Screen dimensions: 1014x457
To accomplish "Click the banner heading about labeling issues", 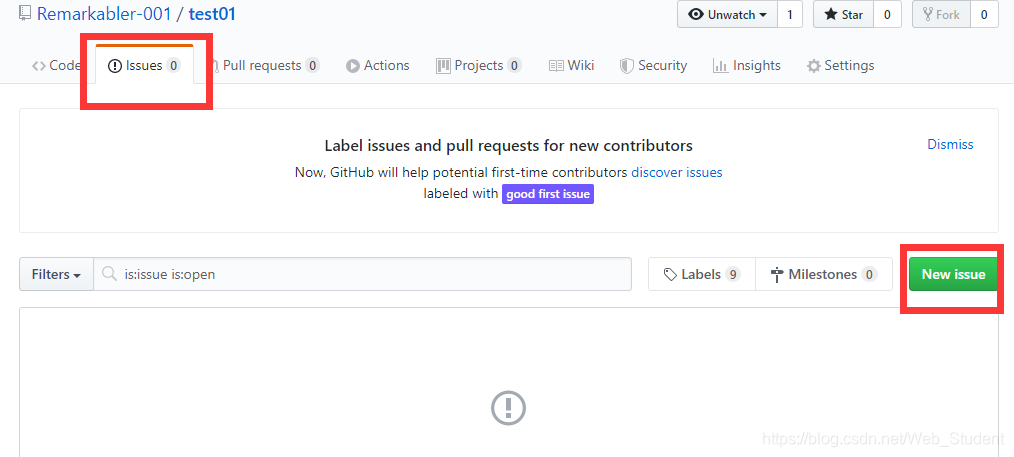I will [508, 145].
